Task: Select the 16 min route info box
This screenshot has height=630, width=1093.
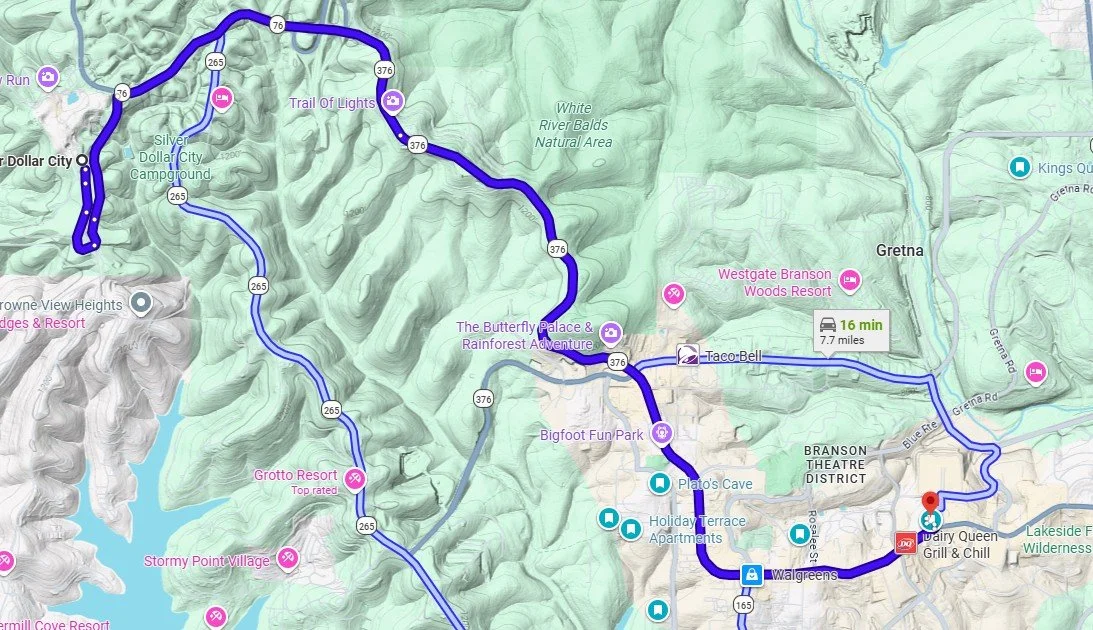Action: coord(852,331)
